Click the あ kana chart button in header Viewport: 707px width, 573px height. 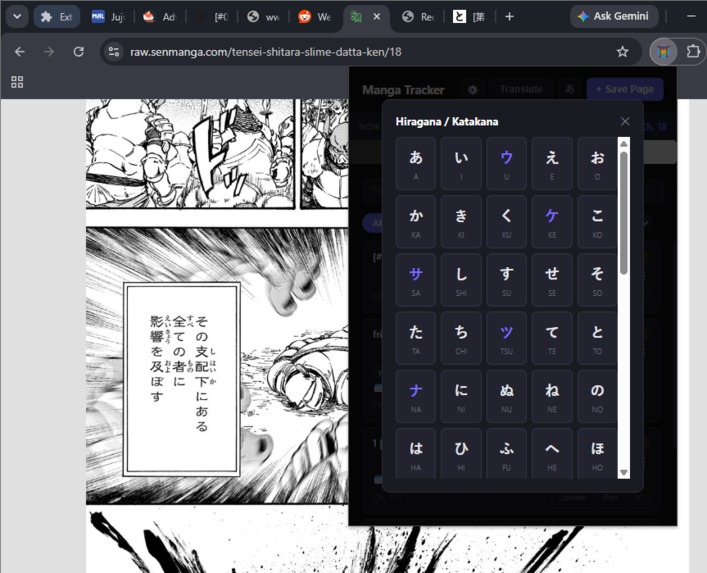tap(569, 89)
